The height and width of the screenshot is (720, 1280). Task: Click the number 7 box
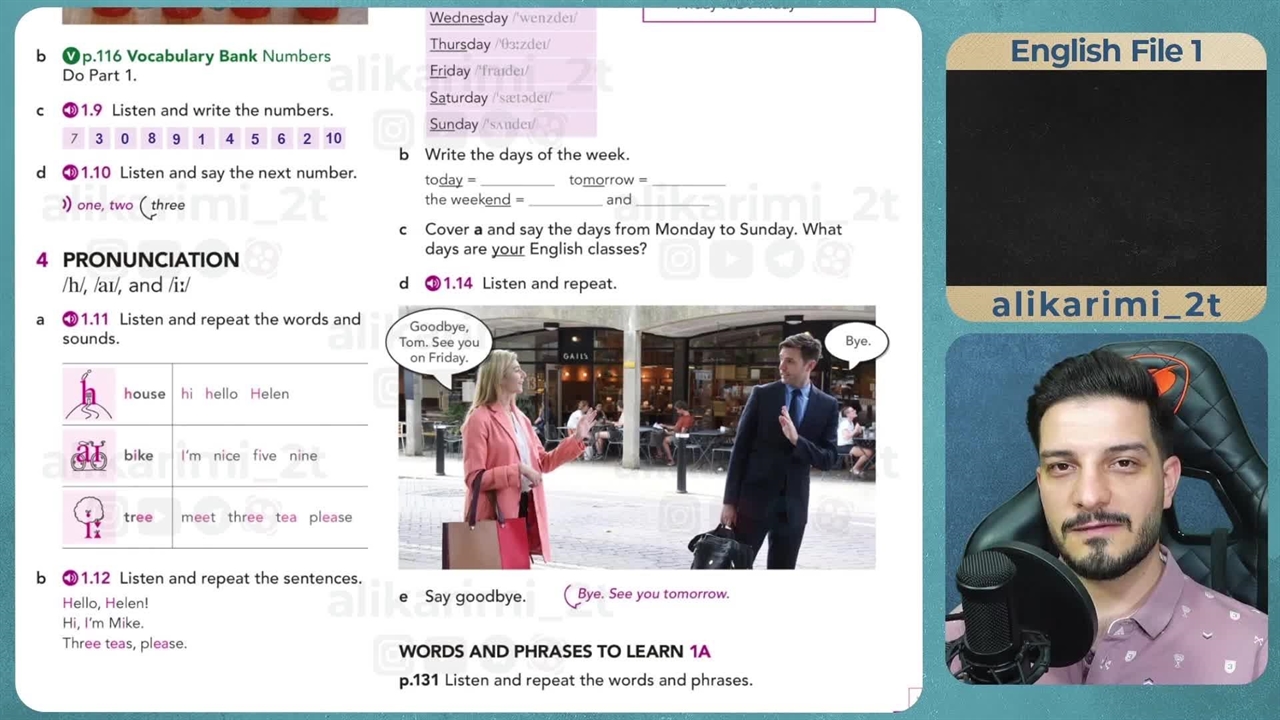(x=74, y=139)
